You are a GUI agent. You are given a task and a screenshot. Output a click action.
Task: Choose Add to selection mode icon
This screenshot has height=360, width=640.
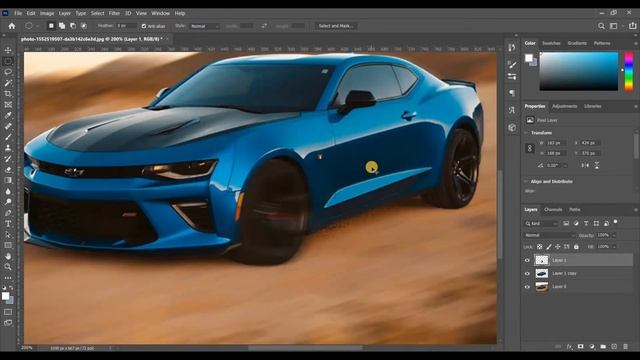pyautogui.click(x=62, y=26)
